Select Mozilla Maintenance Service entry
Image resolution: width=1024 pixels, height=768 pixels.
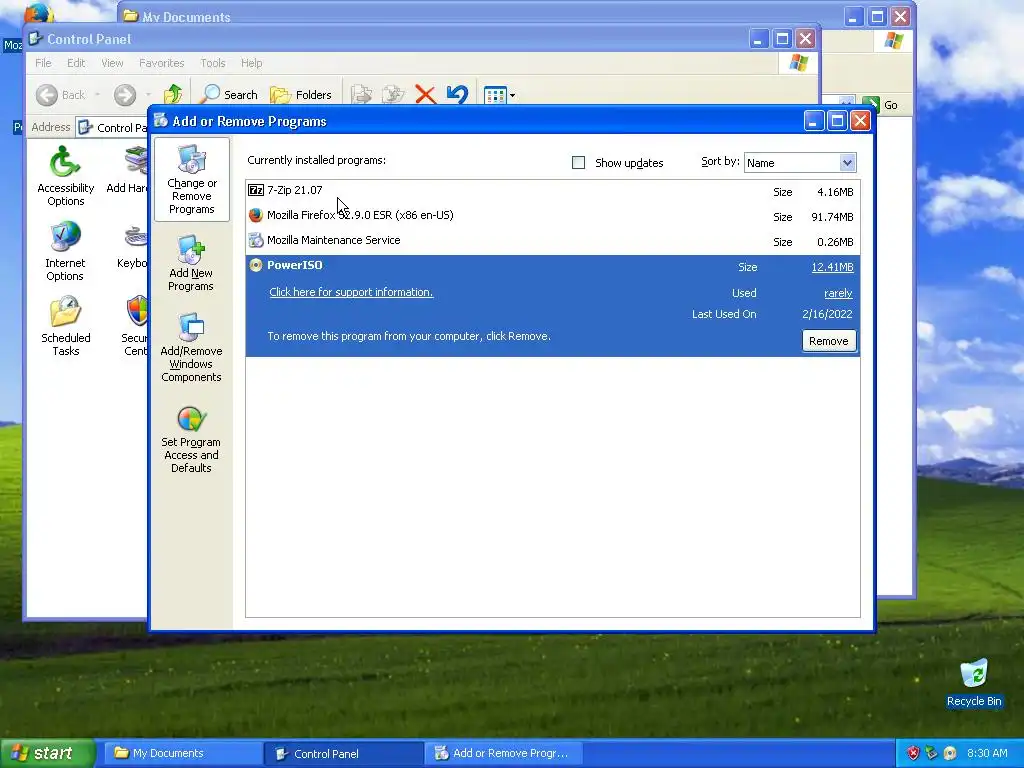pyautogui.click(x=552, y=241)
